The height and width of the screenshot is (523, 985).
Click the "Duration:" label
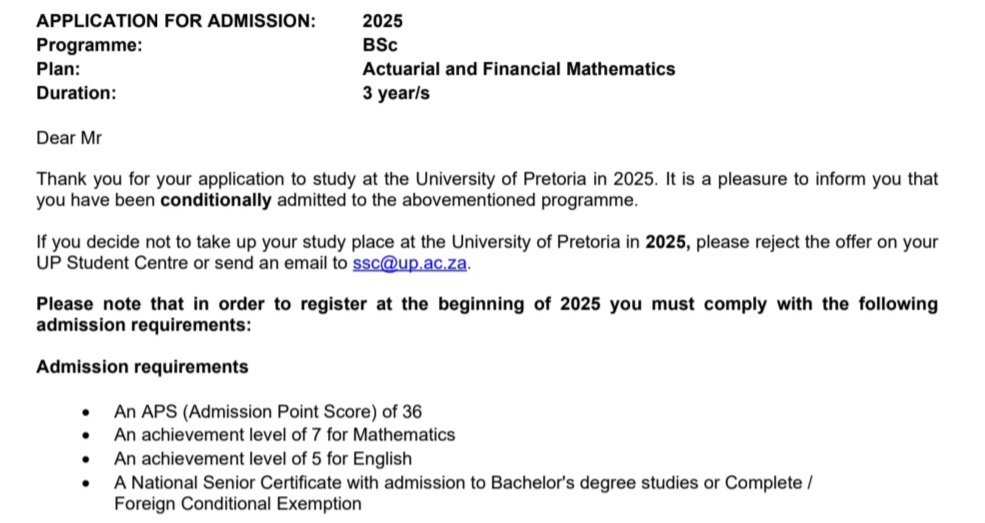[x=76, y=94]
